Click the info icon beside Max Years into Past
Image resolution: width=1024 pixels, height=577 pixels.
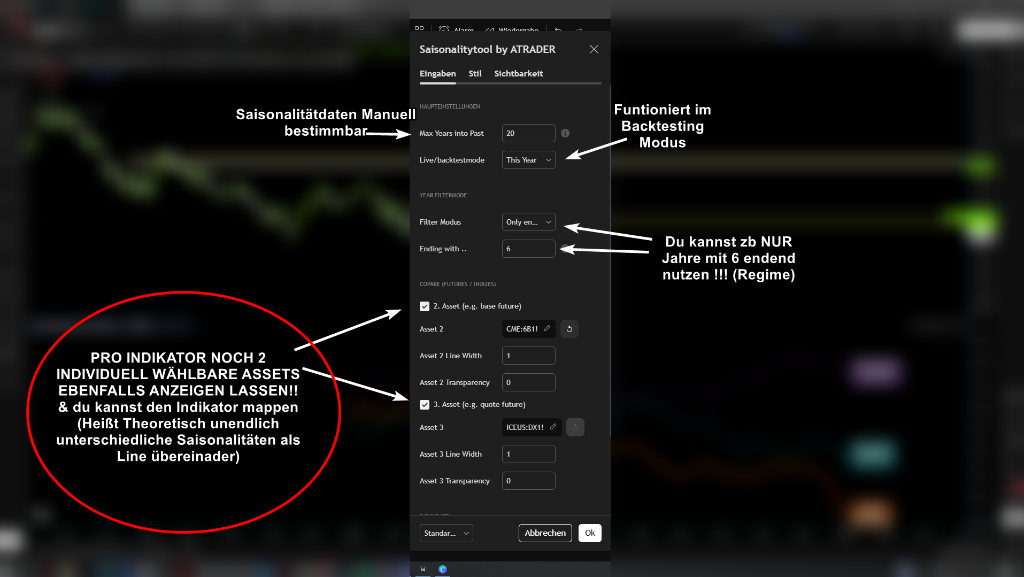[565, 133]
